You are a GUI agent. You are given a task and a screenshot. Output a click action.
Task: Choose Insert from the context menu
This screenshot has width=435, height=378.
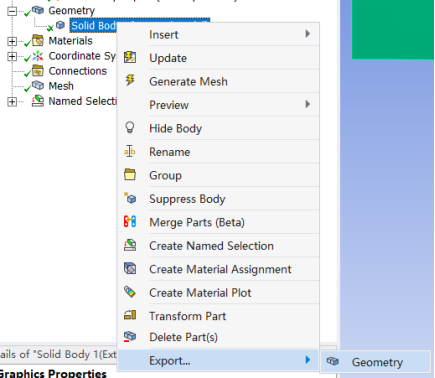click(x=218, y=34)
